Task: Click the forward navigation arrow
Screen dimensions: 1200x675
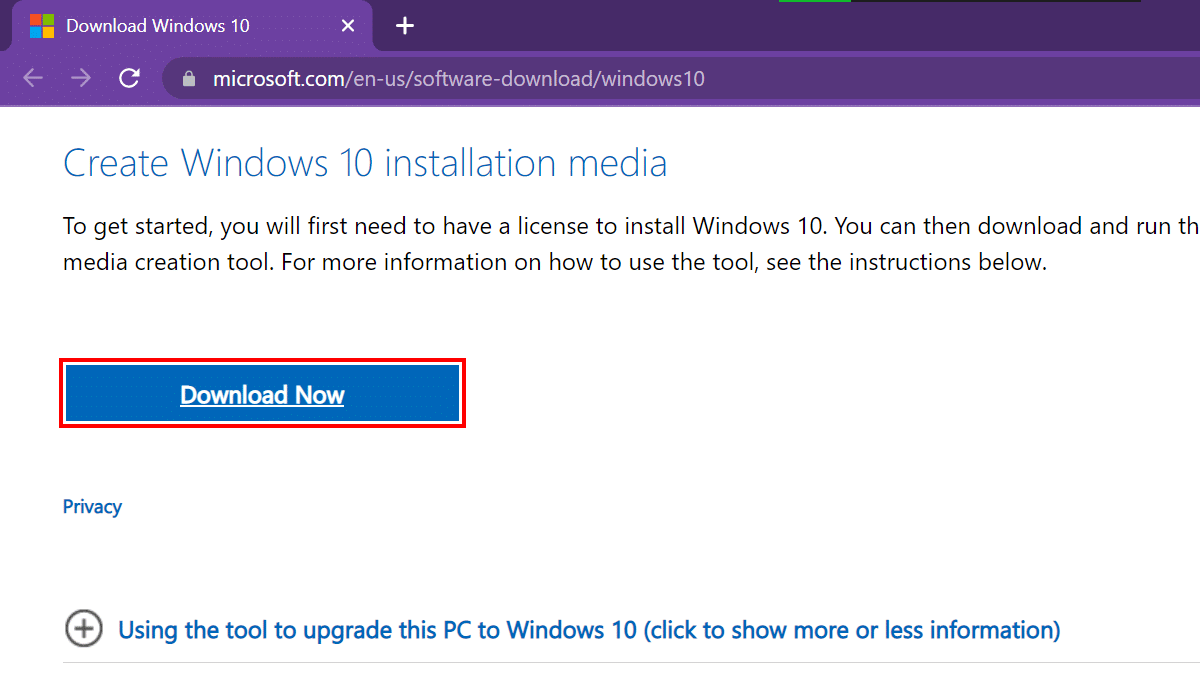Action: 81,77
